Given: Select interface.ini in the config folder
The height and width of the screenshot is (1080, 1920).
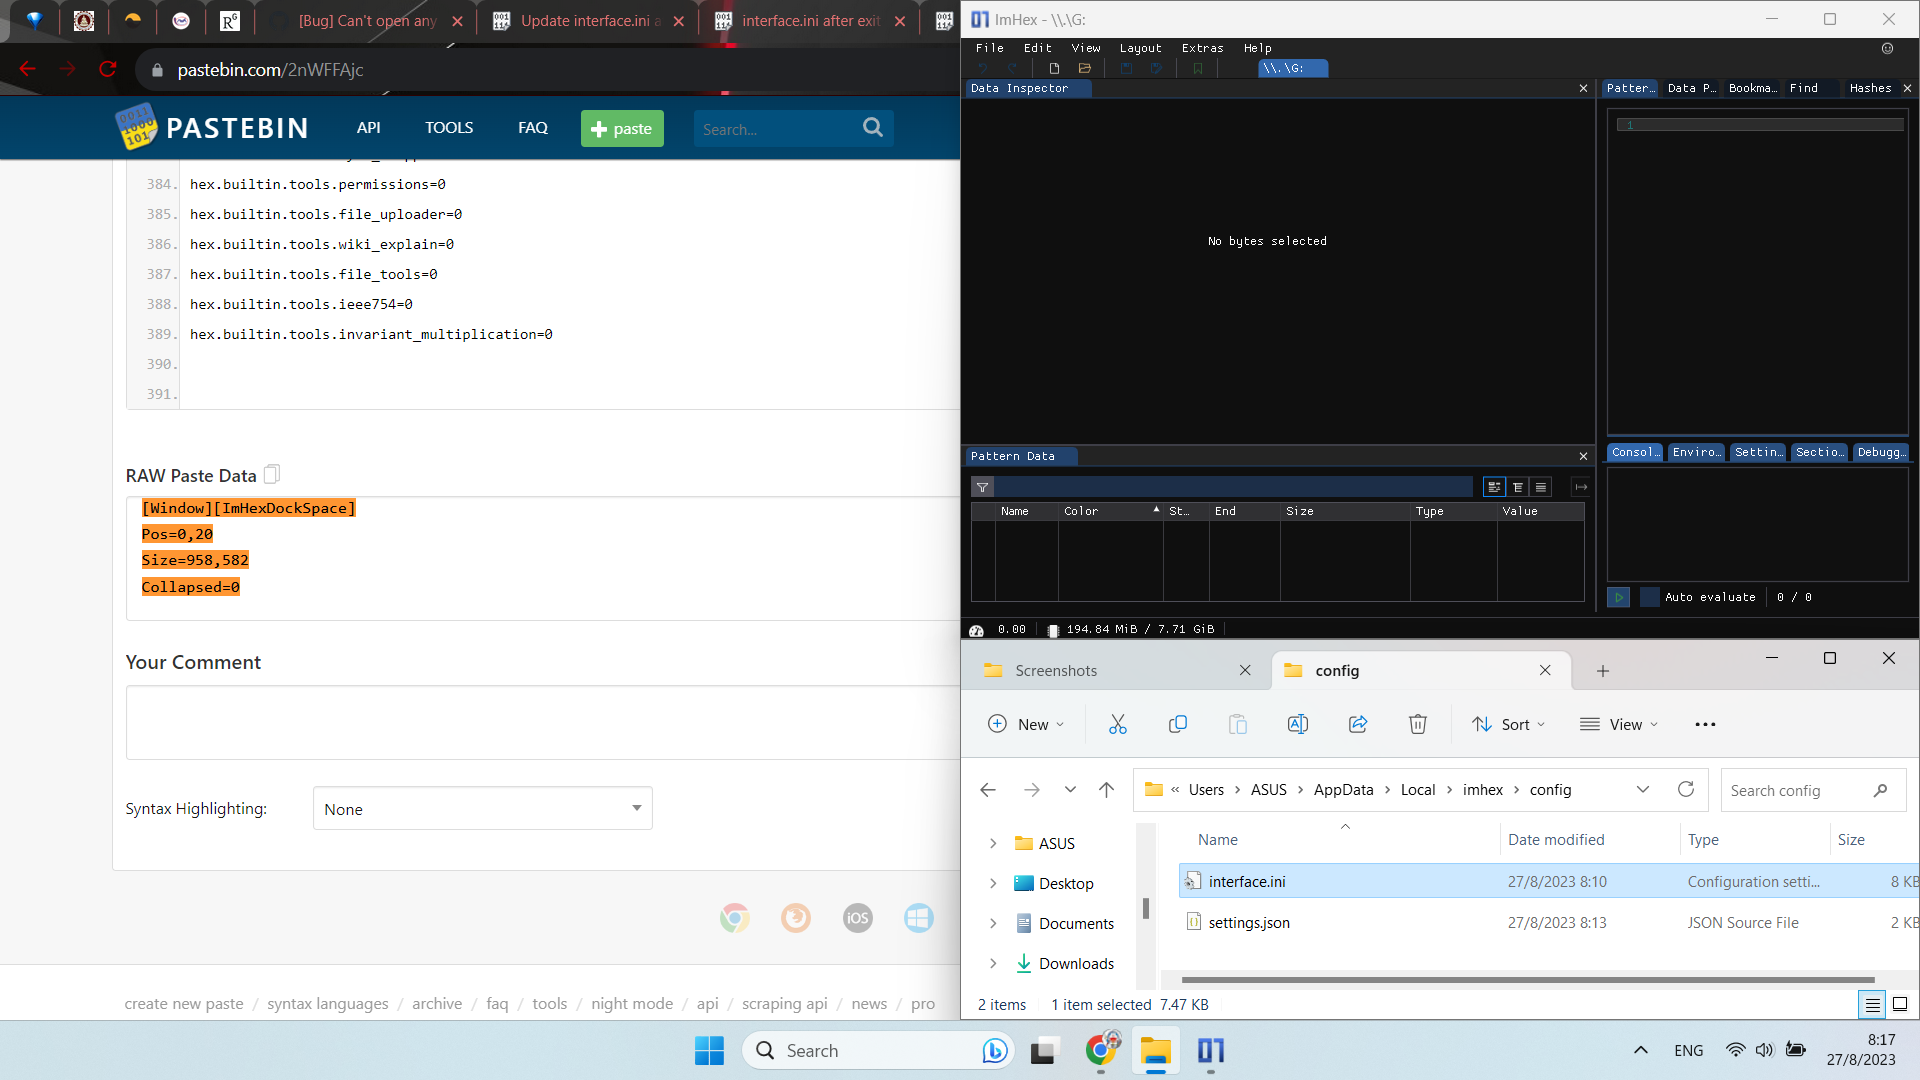Looking at the screenshot, I should tap(1247, 881).
